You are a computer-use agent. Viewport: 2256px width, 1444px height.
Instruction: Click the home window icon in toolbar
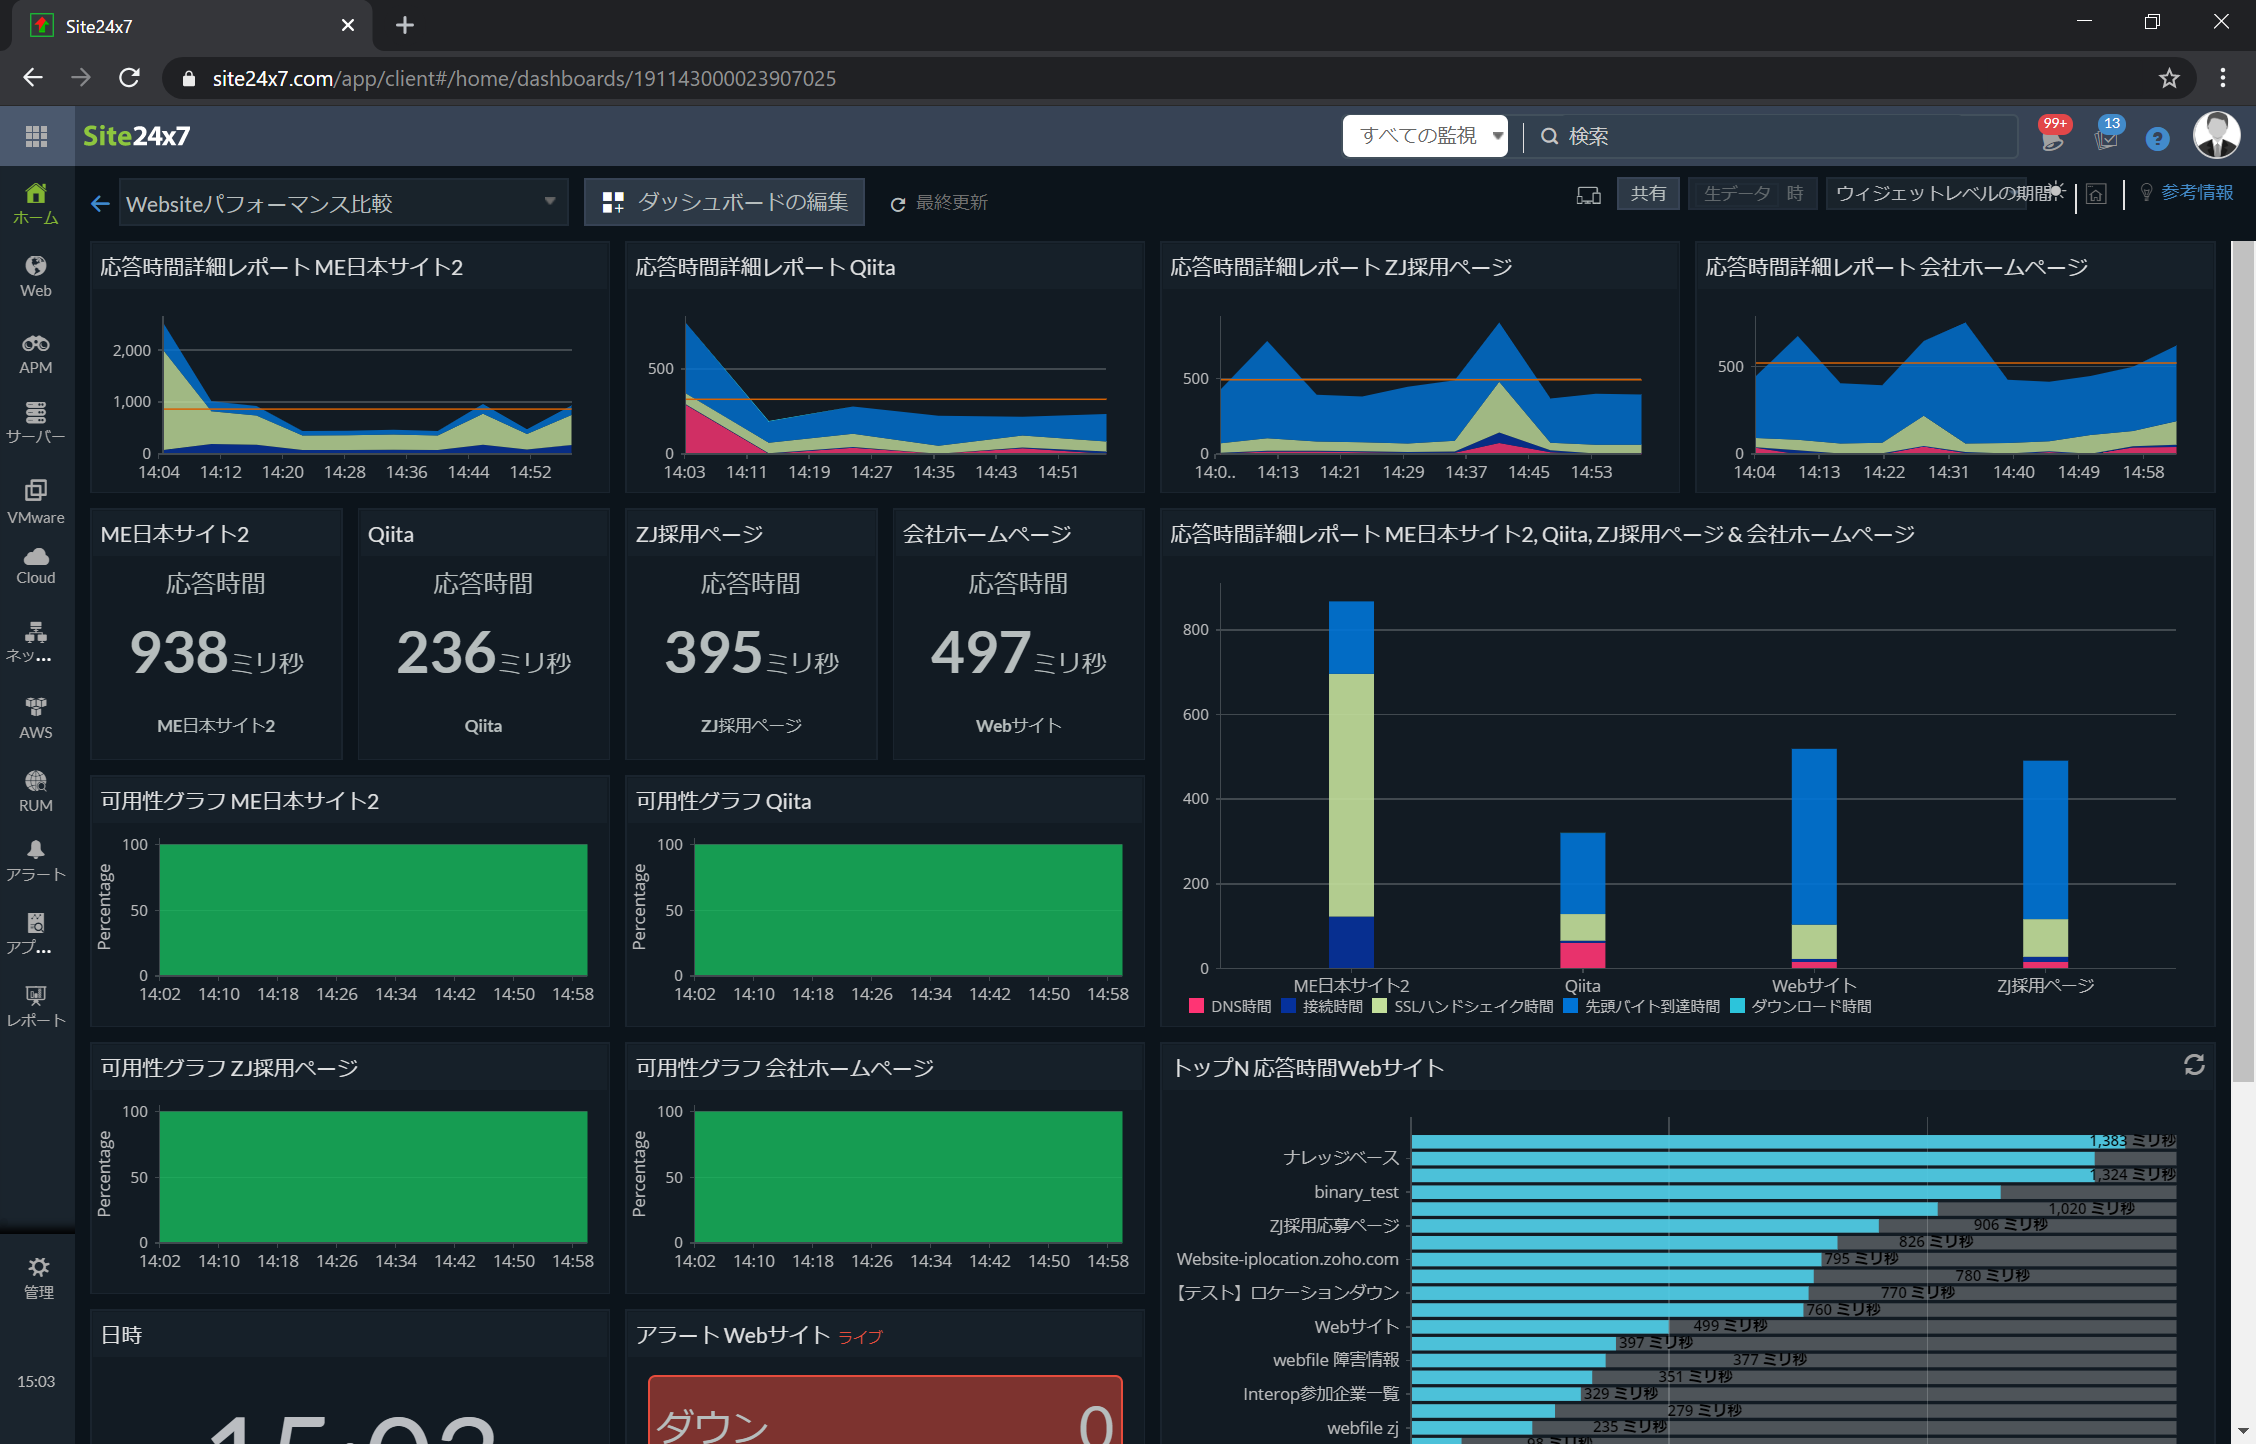tap(2097, 194)
